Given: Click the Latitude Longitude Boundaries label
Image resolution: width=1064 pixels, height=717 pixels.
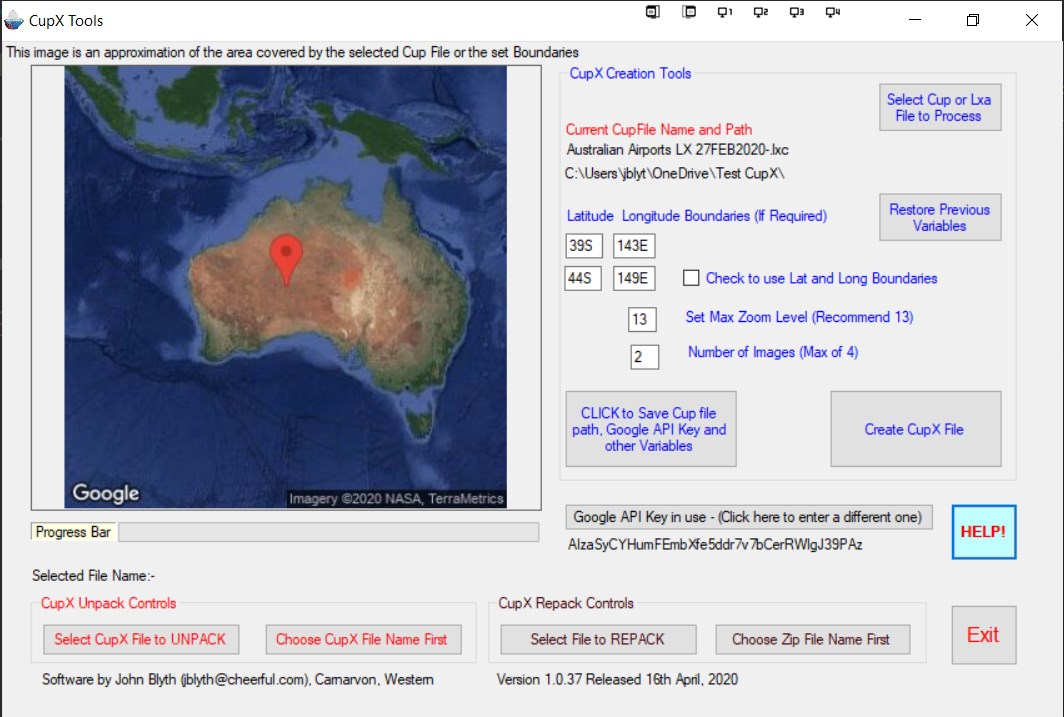Looking at the screenshot, I should (697, 216).
